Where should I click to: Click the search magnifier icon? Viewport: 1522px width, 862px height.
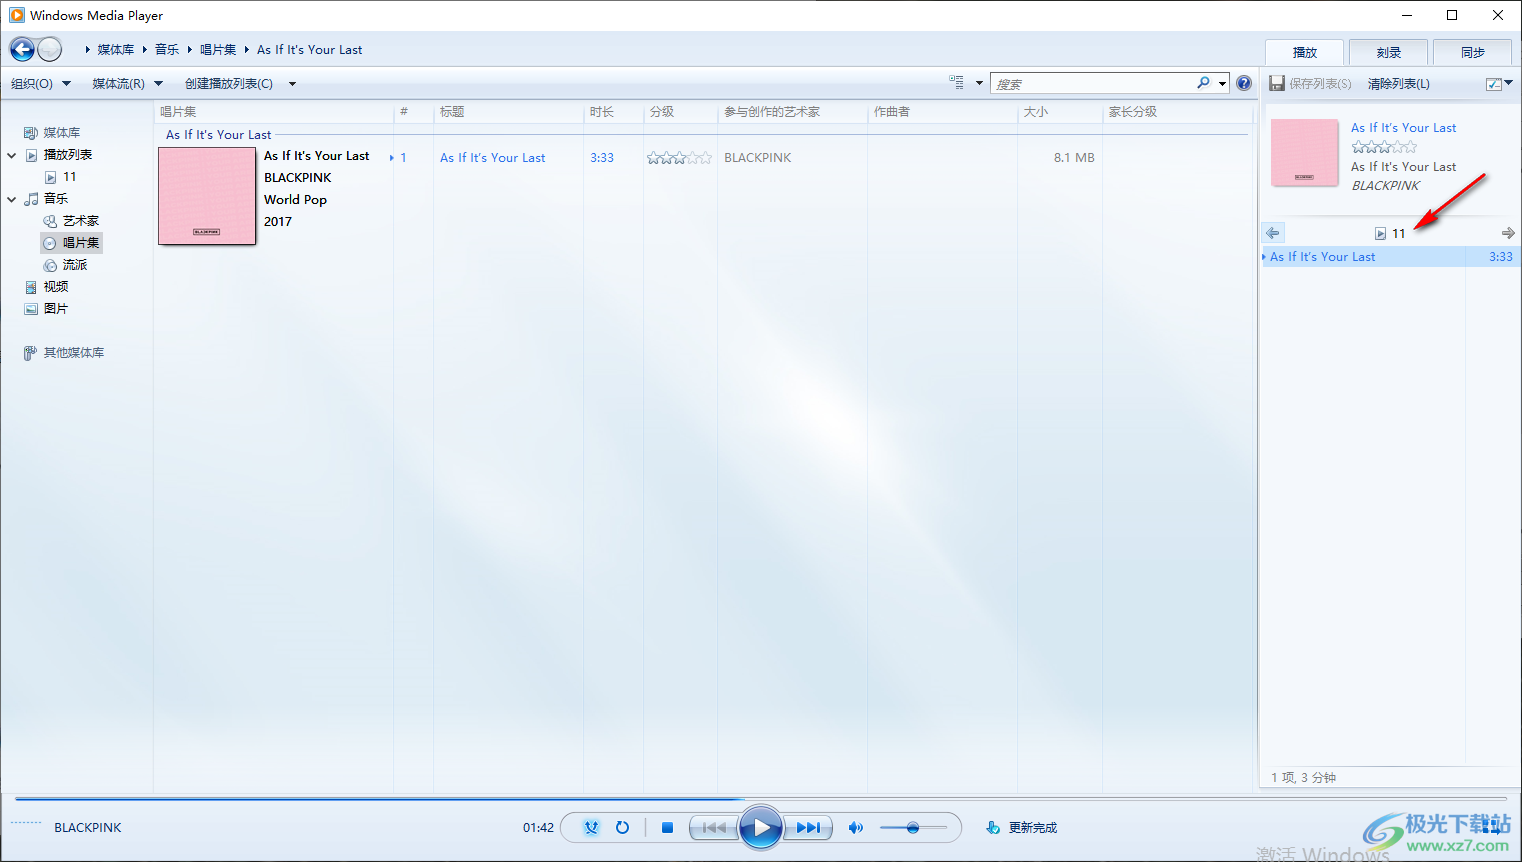pos(1204,83)
